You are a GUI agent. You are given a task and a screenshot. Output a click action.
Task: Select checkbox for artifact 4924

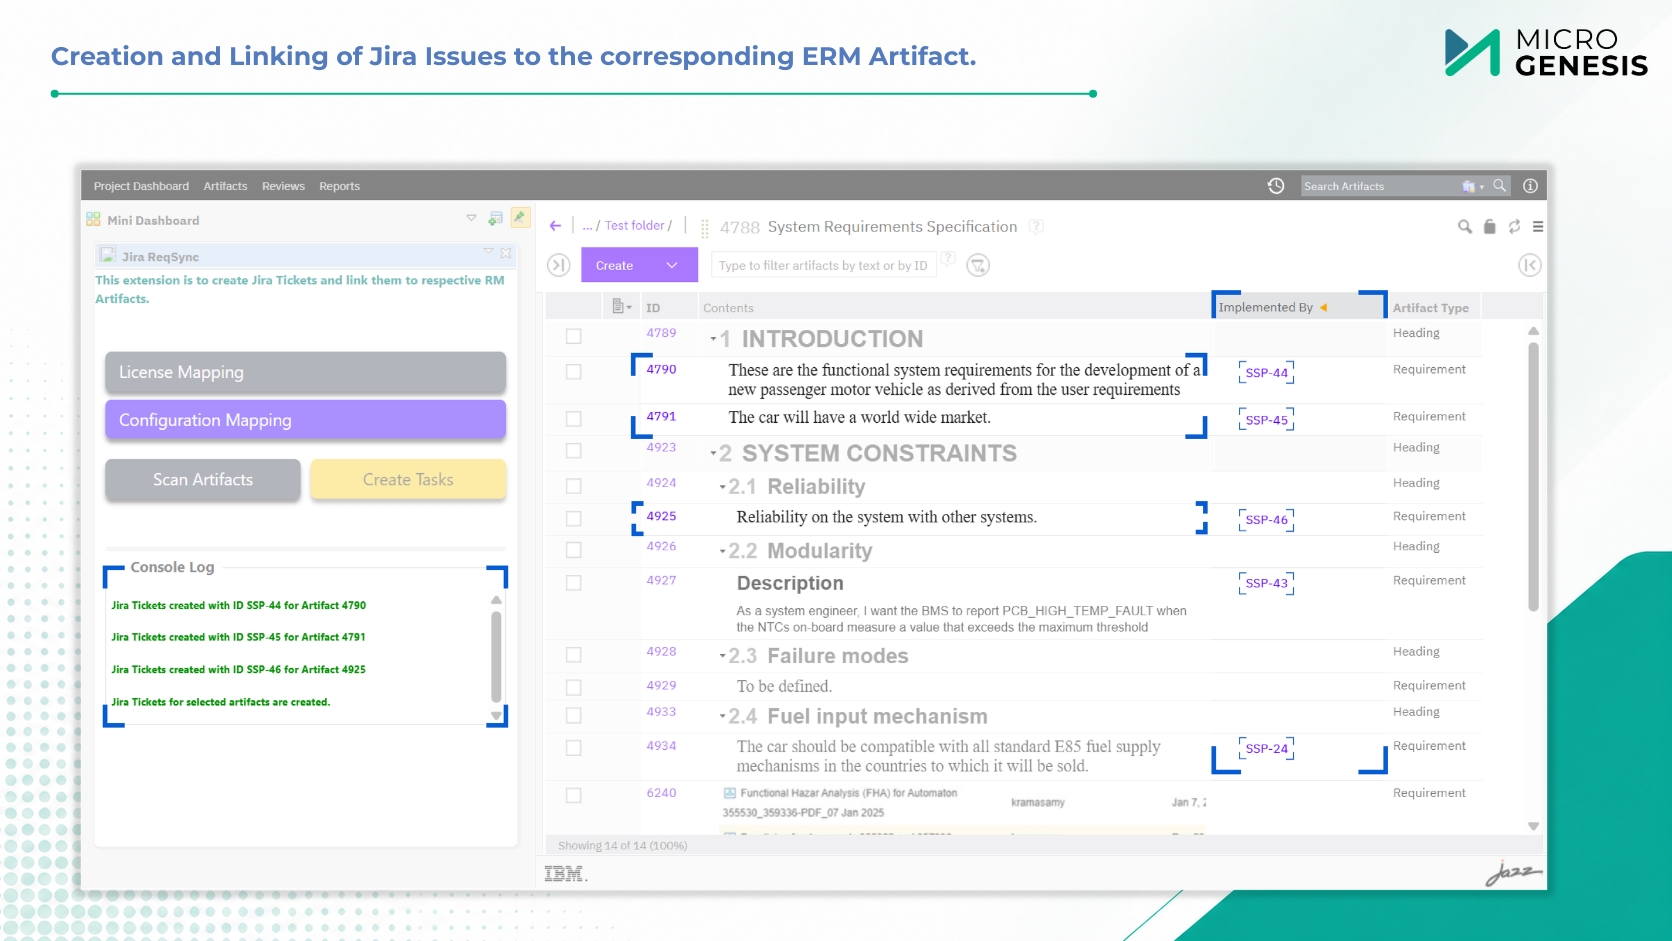574,486
